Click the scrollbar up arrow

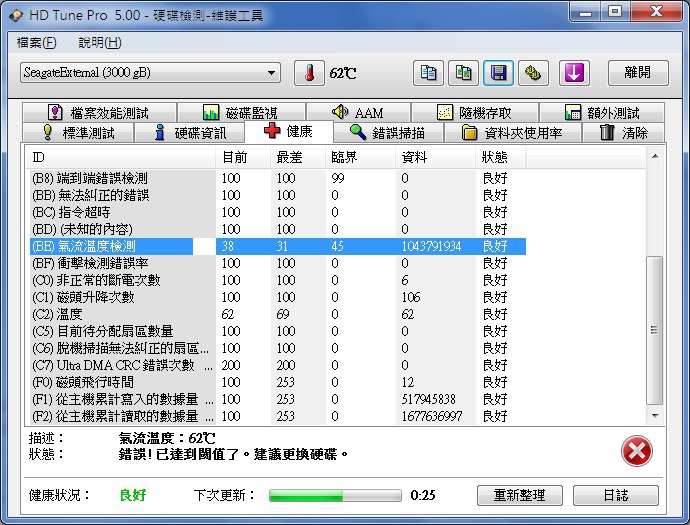655,156
